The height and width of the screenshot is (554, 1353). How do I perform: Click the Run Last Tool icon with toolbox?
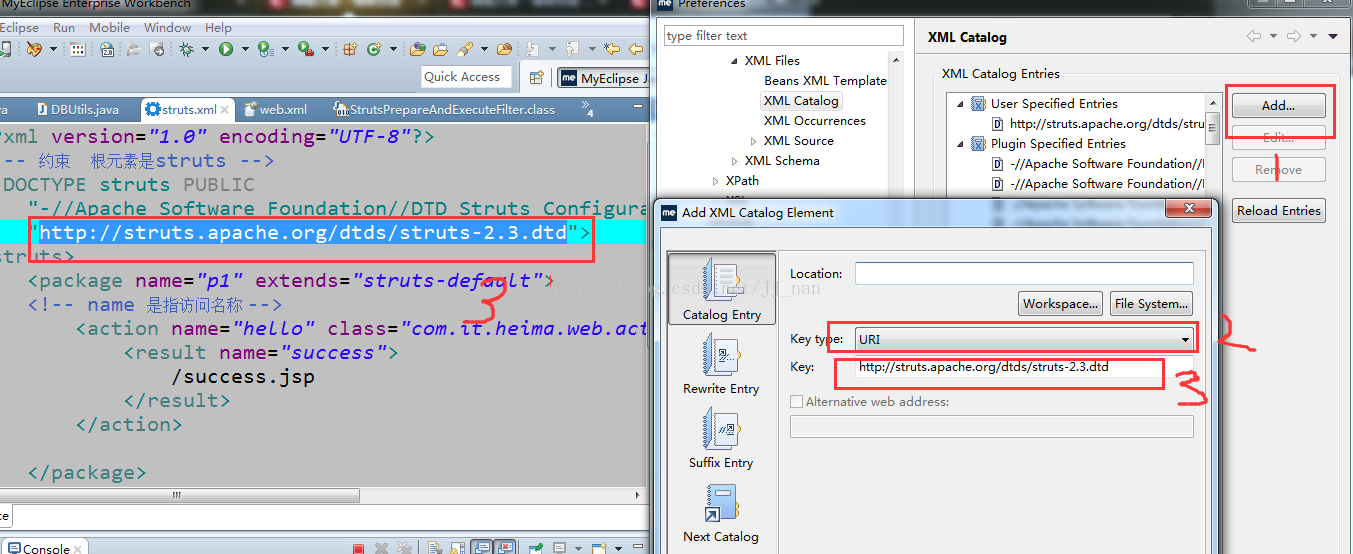point(306,49)
